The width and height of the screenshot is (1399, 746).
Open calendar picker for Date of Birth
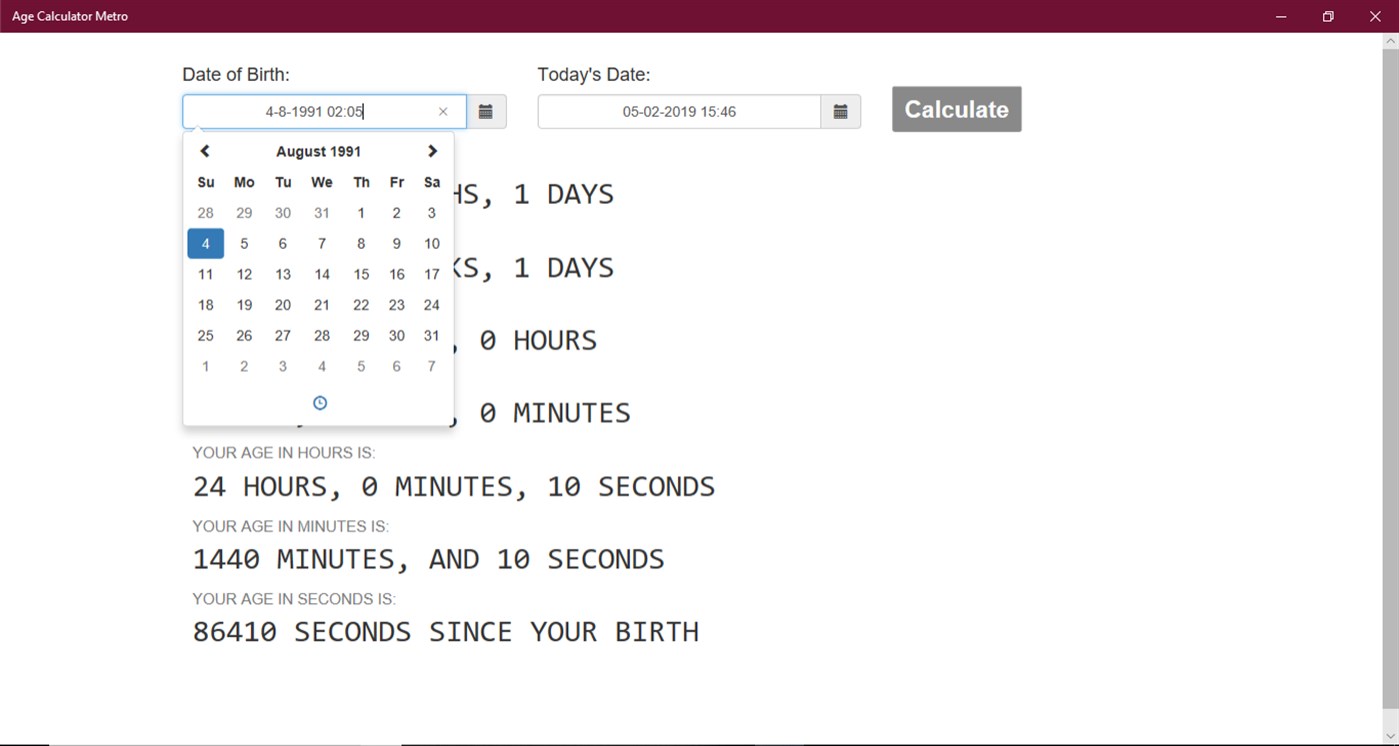click(486, 111)
